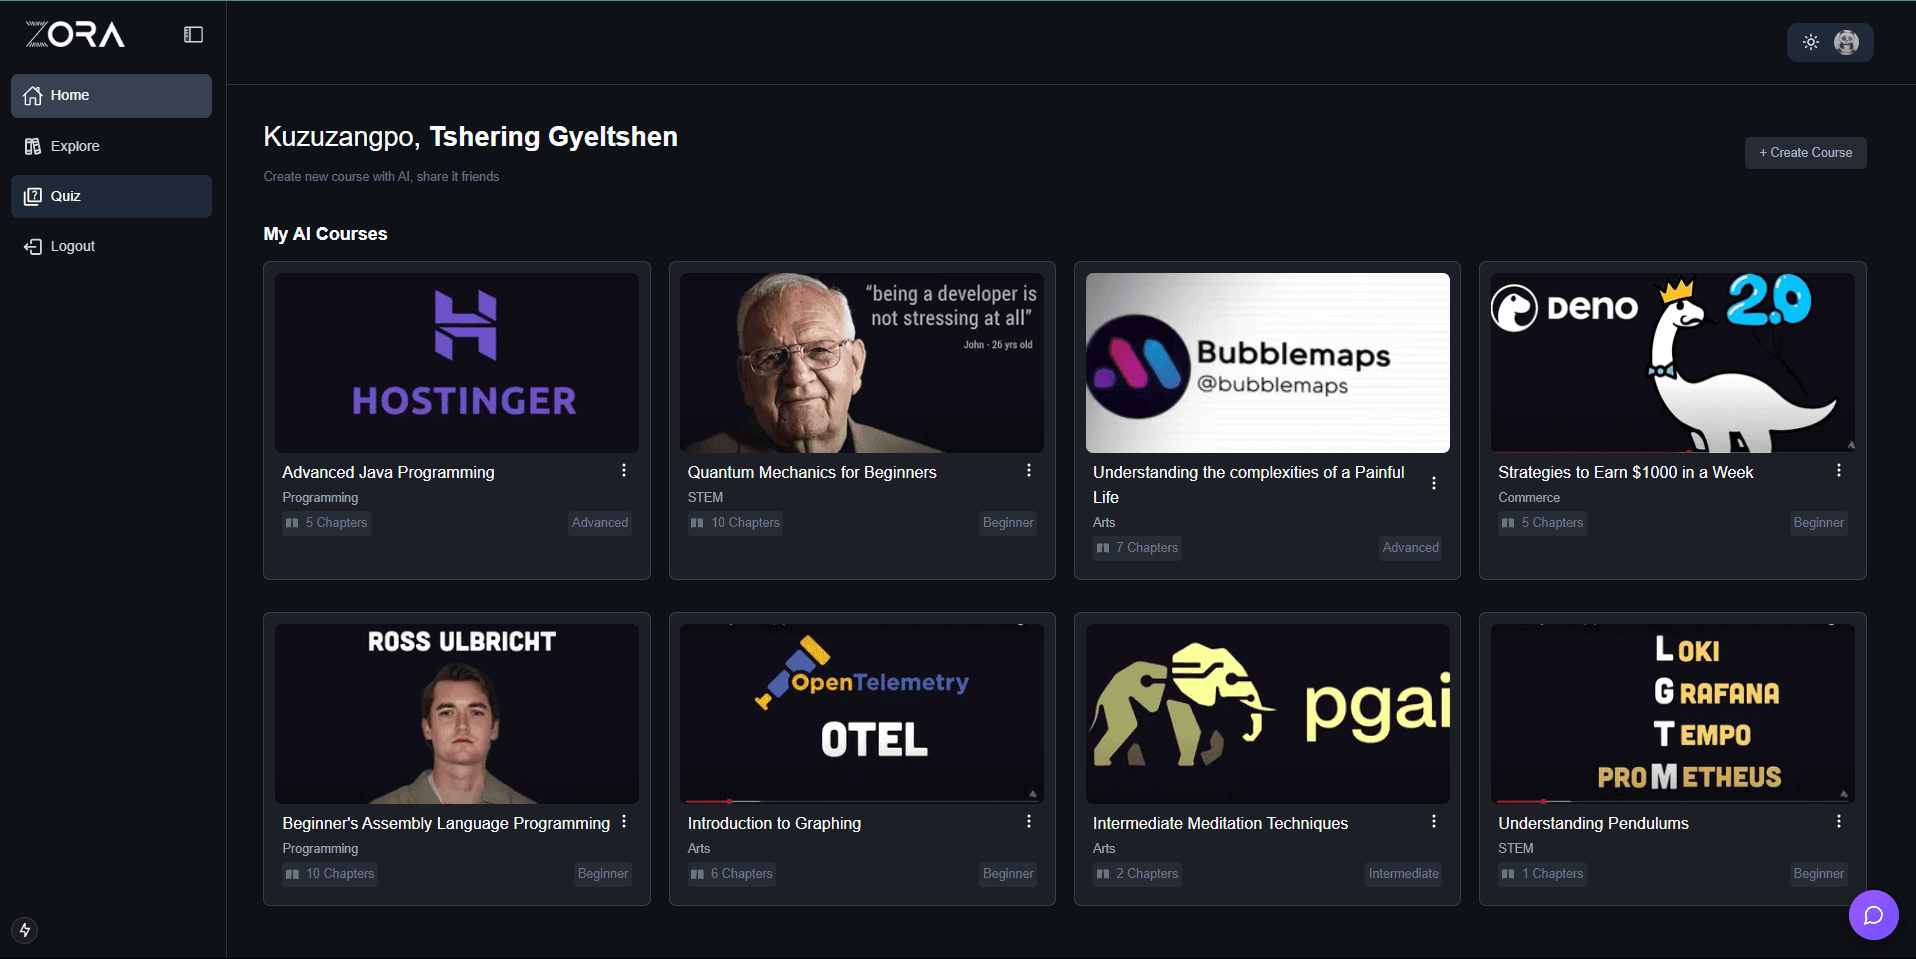Open three-dot menu for Intermediate Meditation Techniques
This screenshot has width=1916, height=959.
(1434, 821)
